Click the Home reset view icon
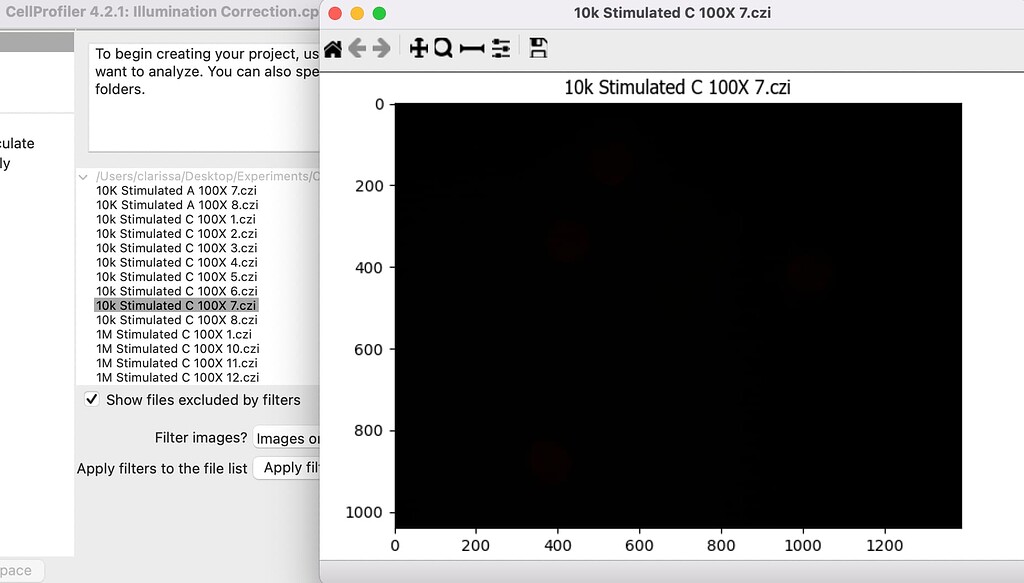 coord(334,47)
